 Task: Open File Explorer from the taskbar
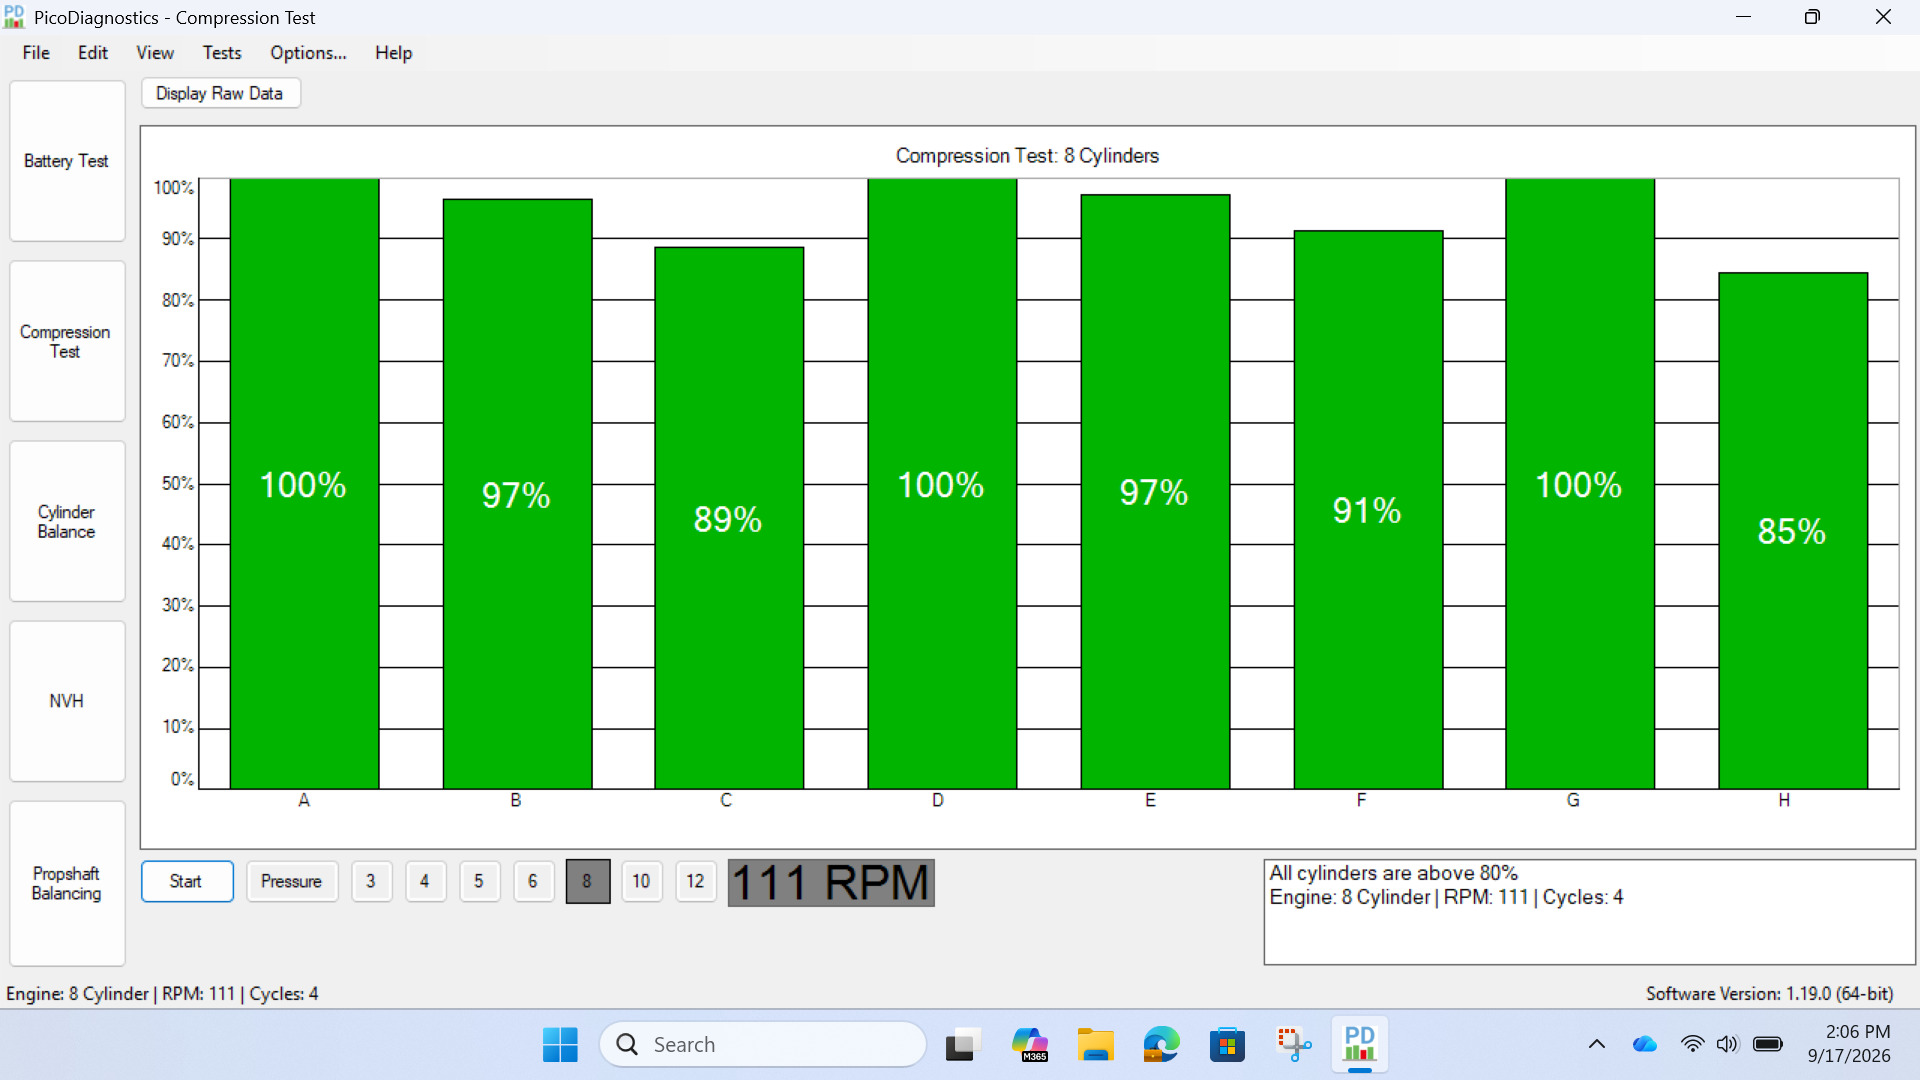point(1095,1045)
